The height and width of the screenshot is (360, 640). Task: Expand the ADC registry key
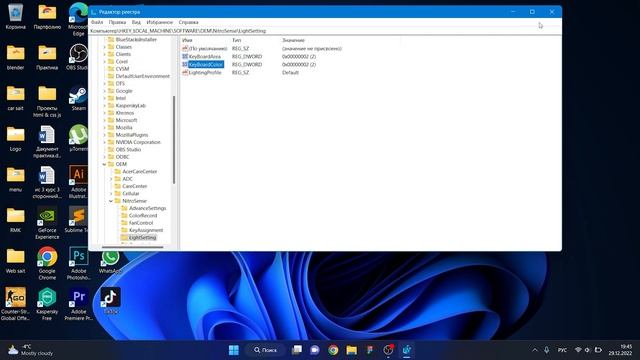(111, 179)
